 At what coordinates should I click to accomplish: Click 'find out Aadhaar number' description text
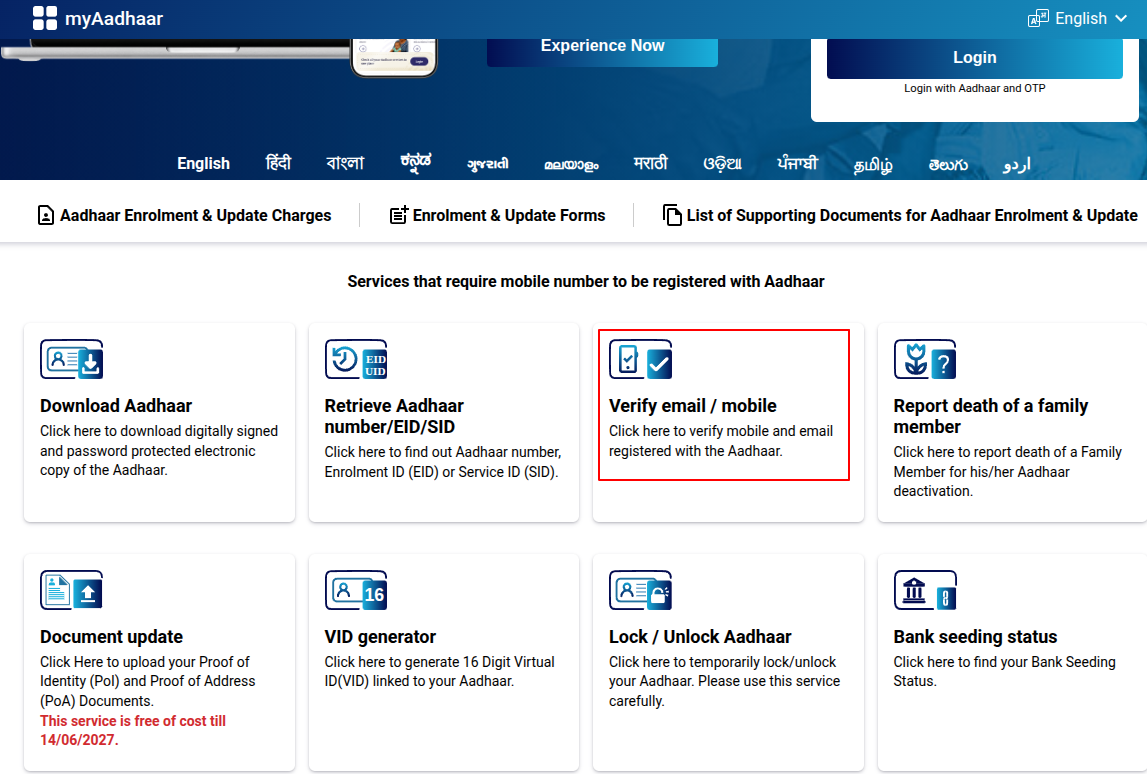tap(443, 462)
